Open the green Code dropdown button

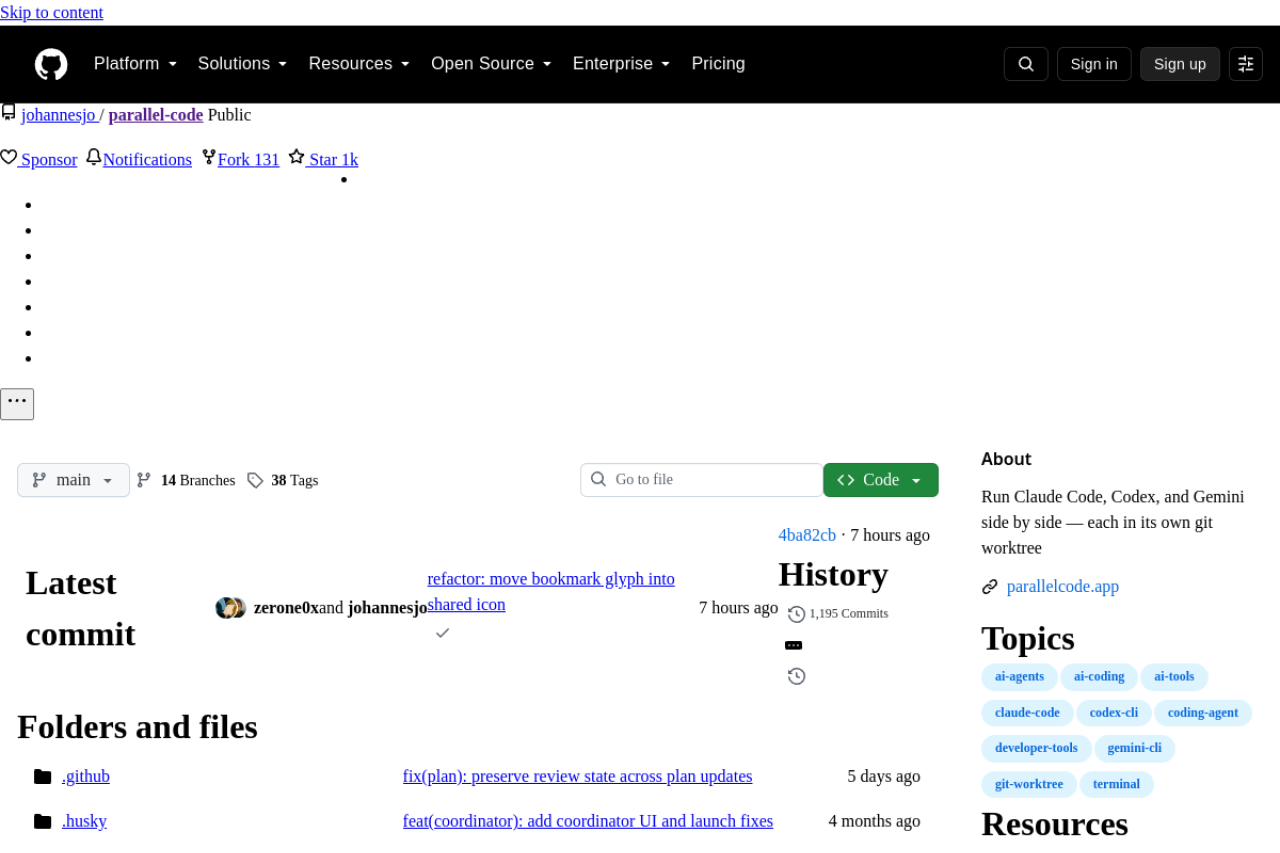pos(881,480)
